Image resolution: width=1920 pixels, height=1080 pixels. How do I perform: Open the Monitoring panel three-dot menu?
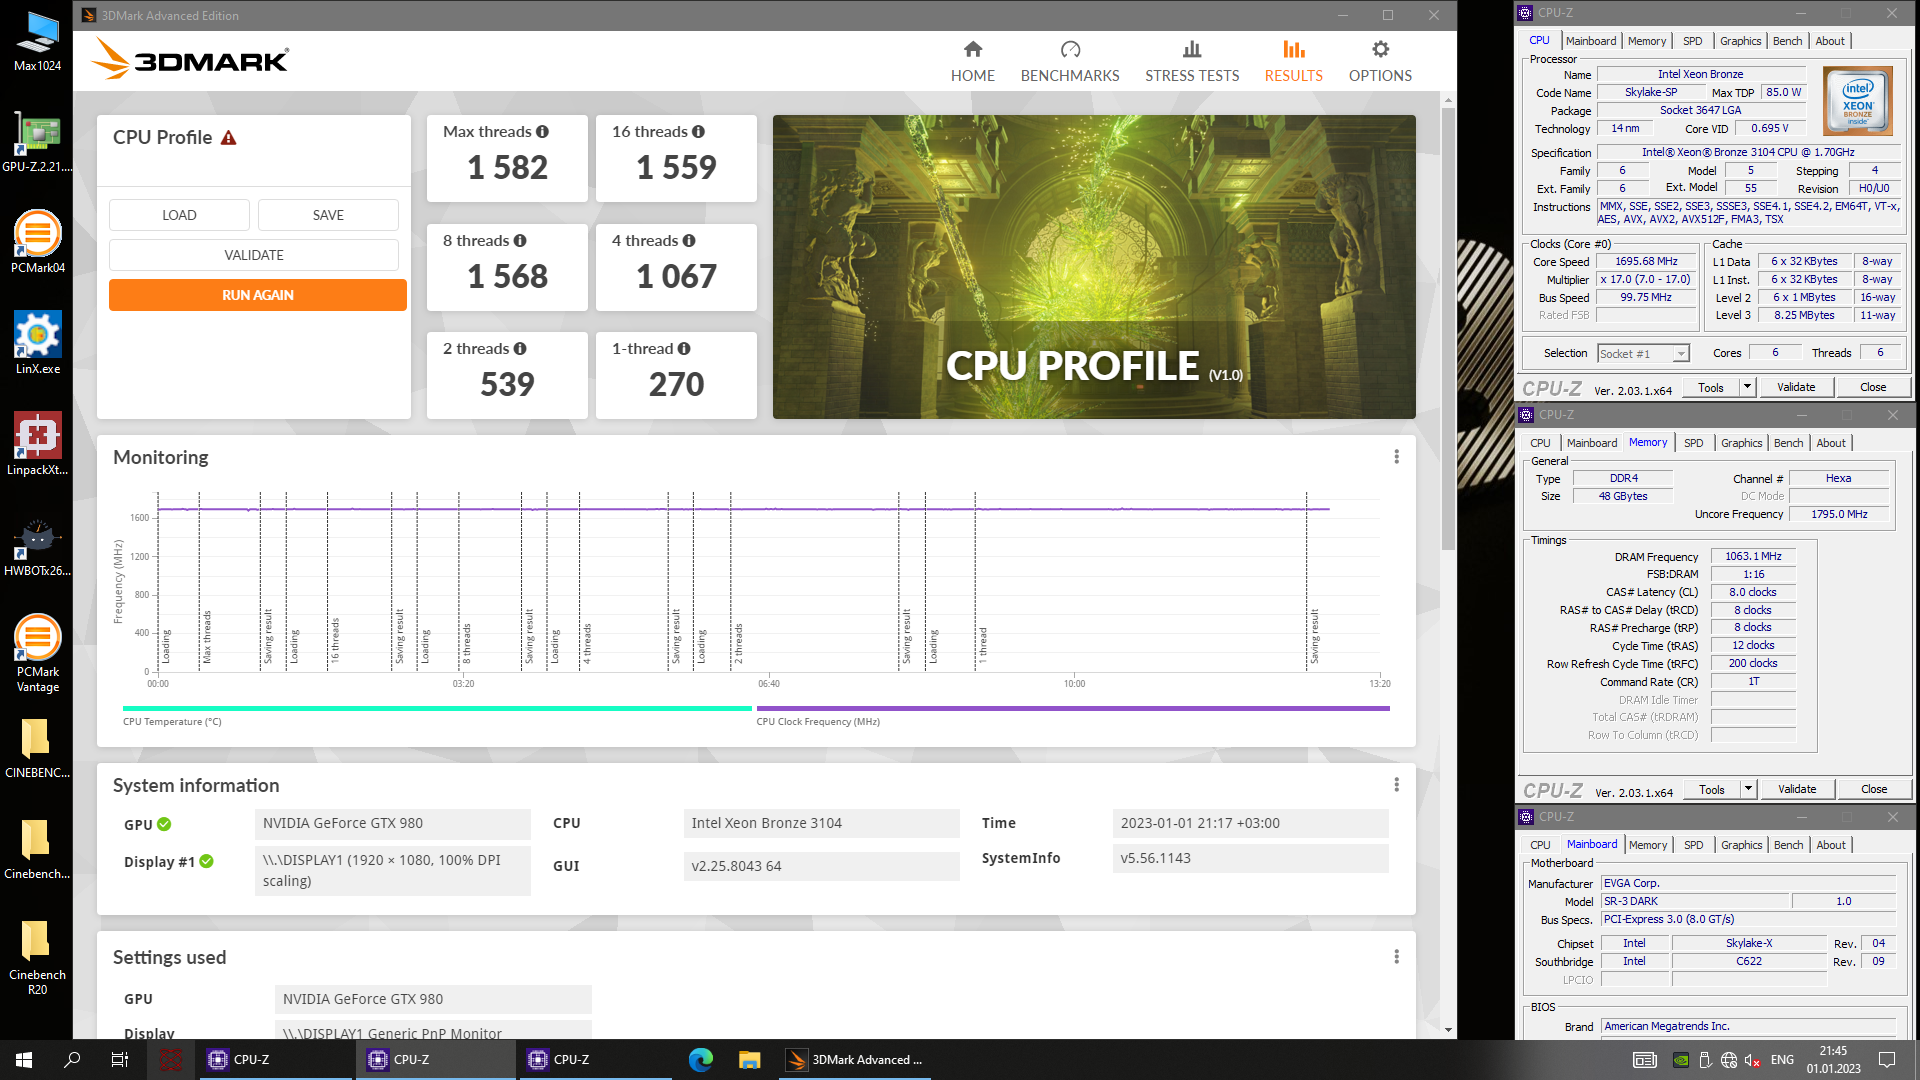[x=1396, y=457]
